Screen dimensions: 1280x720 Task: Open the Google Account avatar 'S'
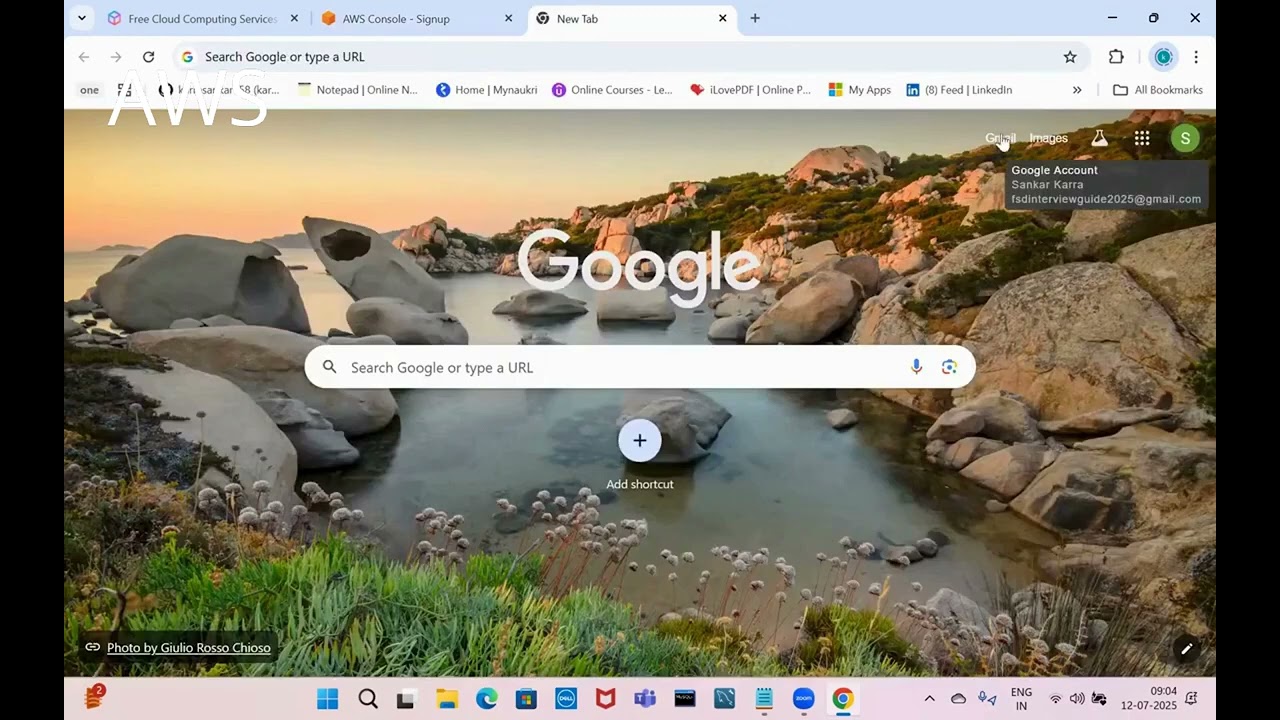(x=1185, y=139)
